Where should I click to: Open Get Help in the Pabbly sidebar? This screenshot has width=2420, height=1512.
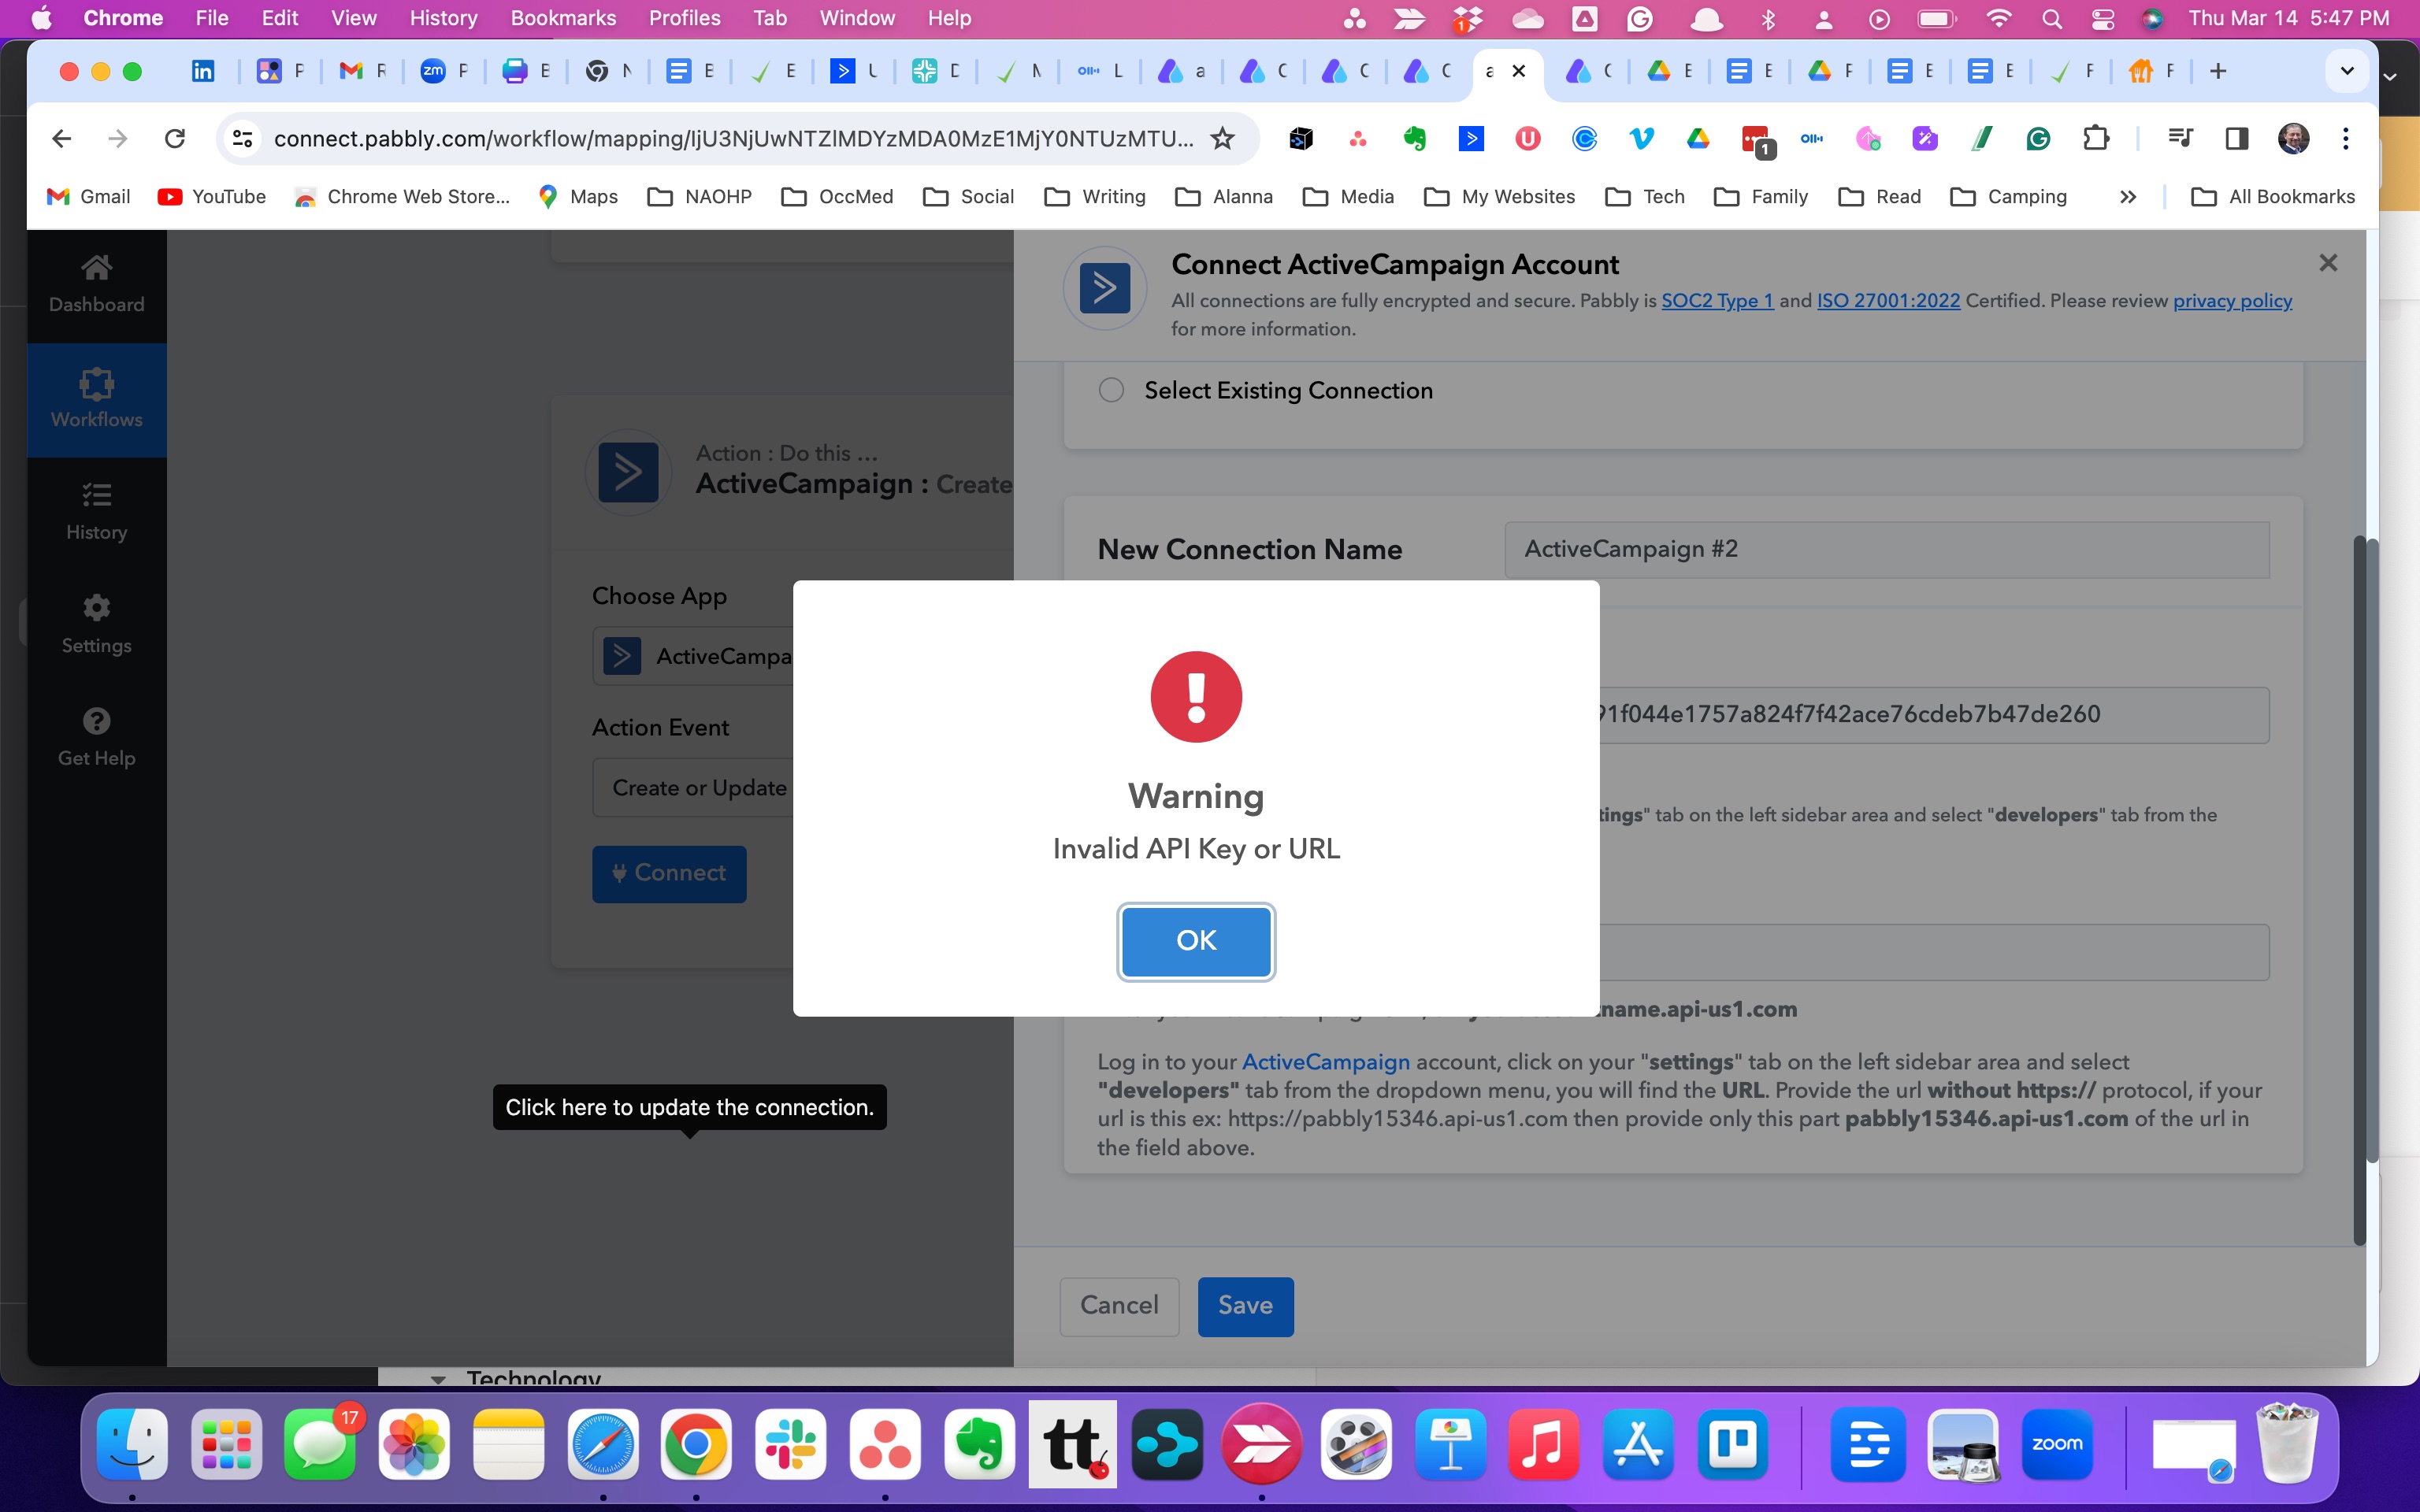(x=97, y=738)
